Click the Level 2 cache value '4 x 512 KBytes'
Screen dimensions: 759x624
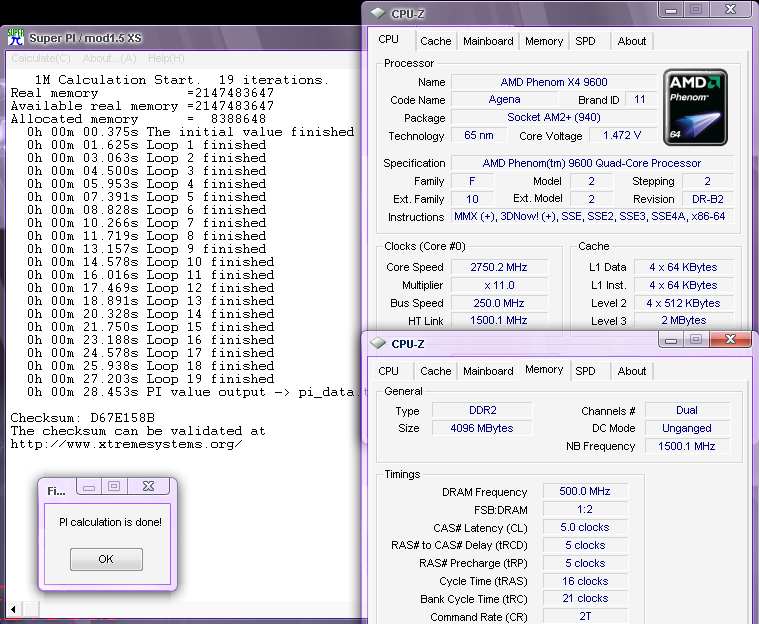pyautogui.click(x=683, y=303)
